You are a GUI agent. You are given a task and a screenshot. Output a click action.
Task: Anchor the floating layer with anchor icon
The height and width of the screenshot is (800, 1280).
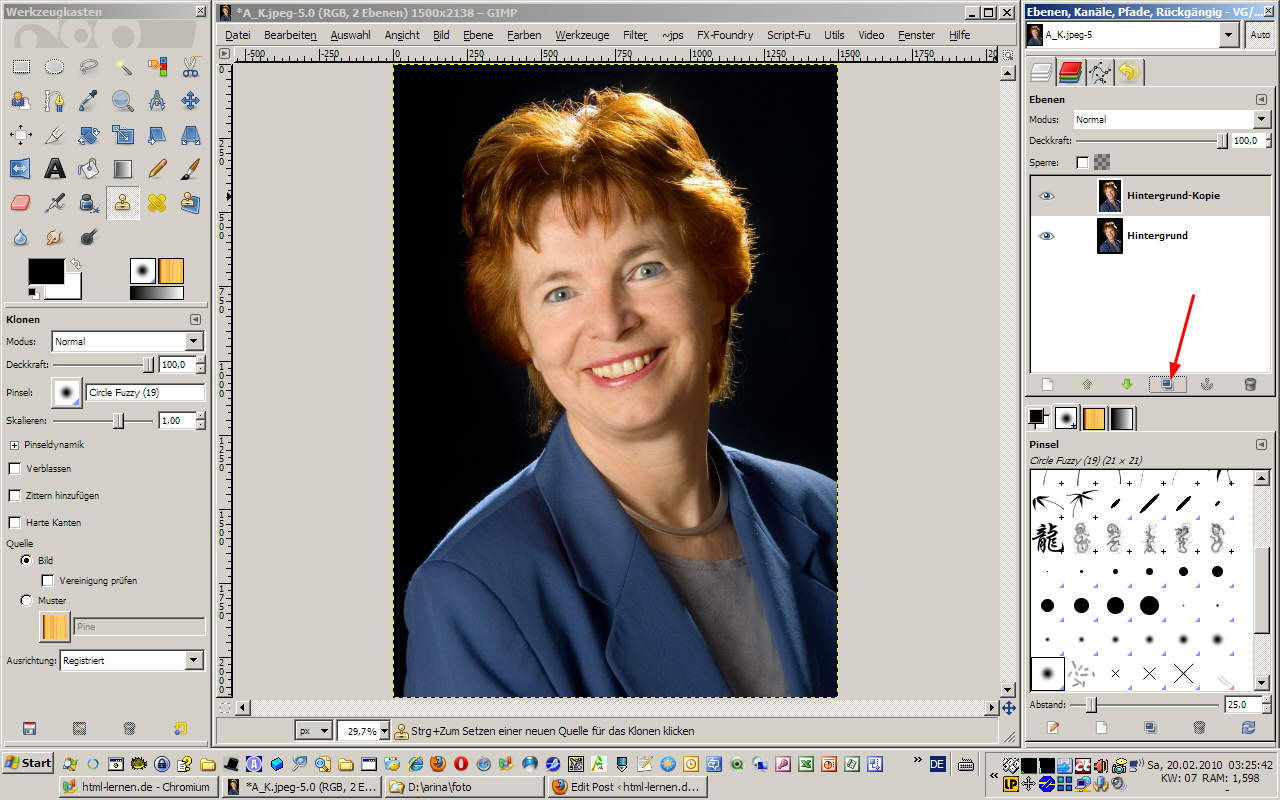(x=1207, y=384)
